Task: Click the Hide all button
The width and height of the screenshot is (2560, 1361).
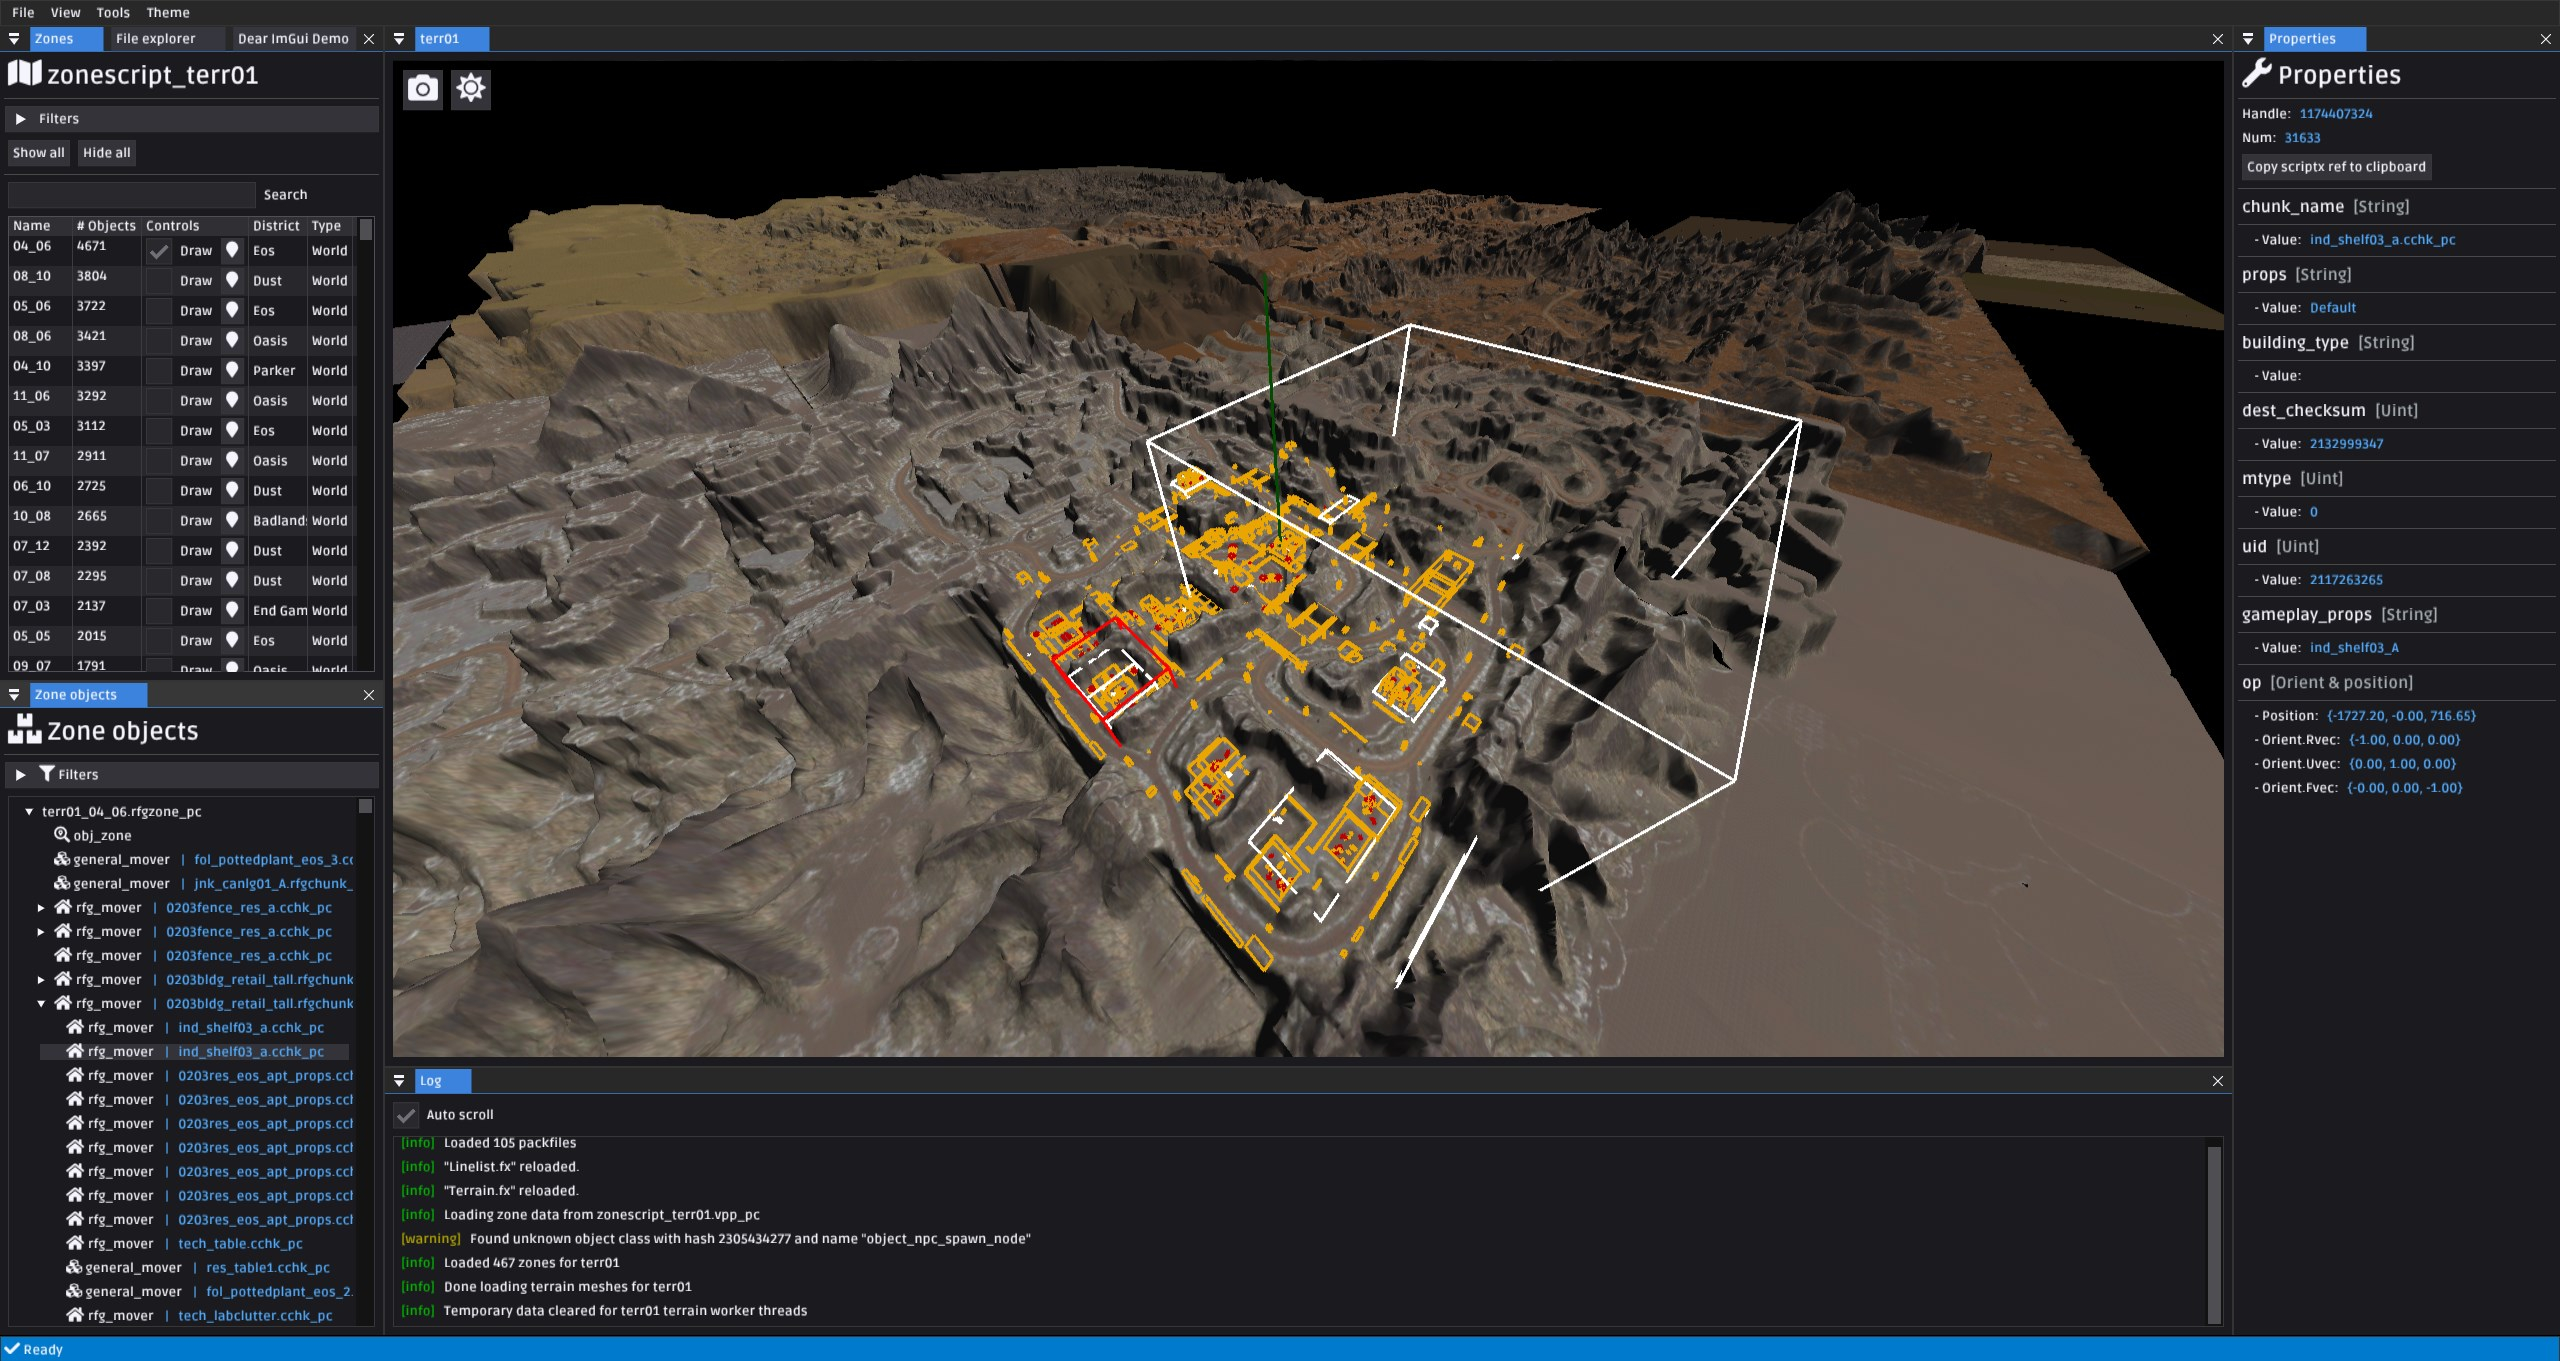Action: (106, 153)
